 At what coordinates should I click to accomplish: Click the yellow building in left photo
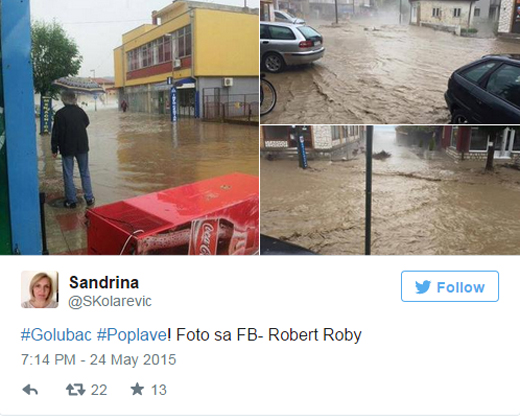(187, 60)
